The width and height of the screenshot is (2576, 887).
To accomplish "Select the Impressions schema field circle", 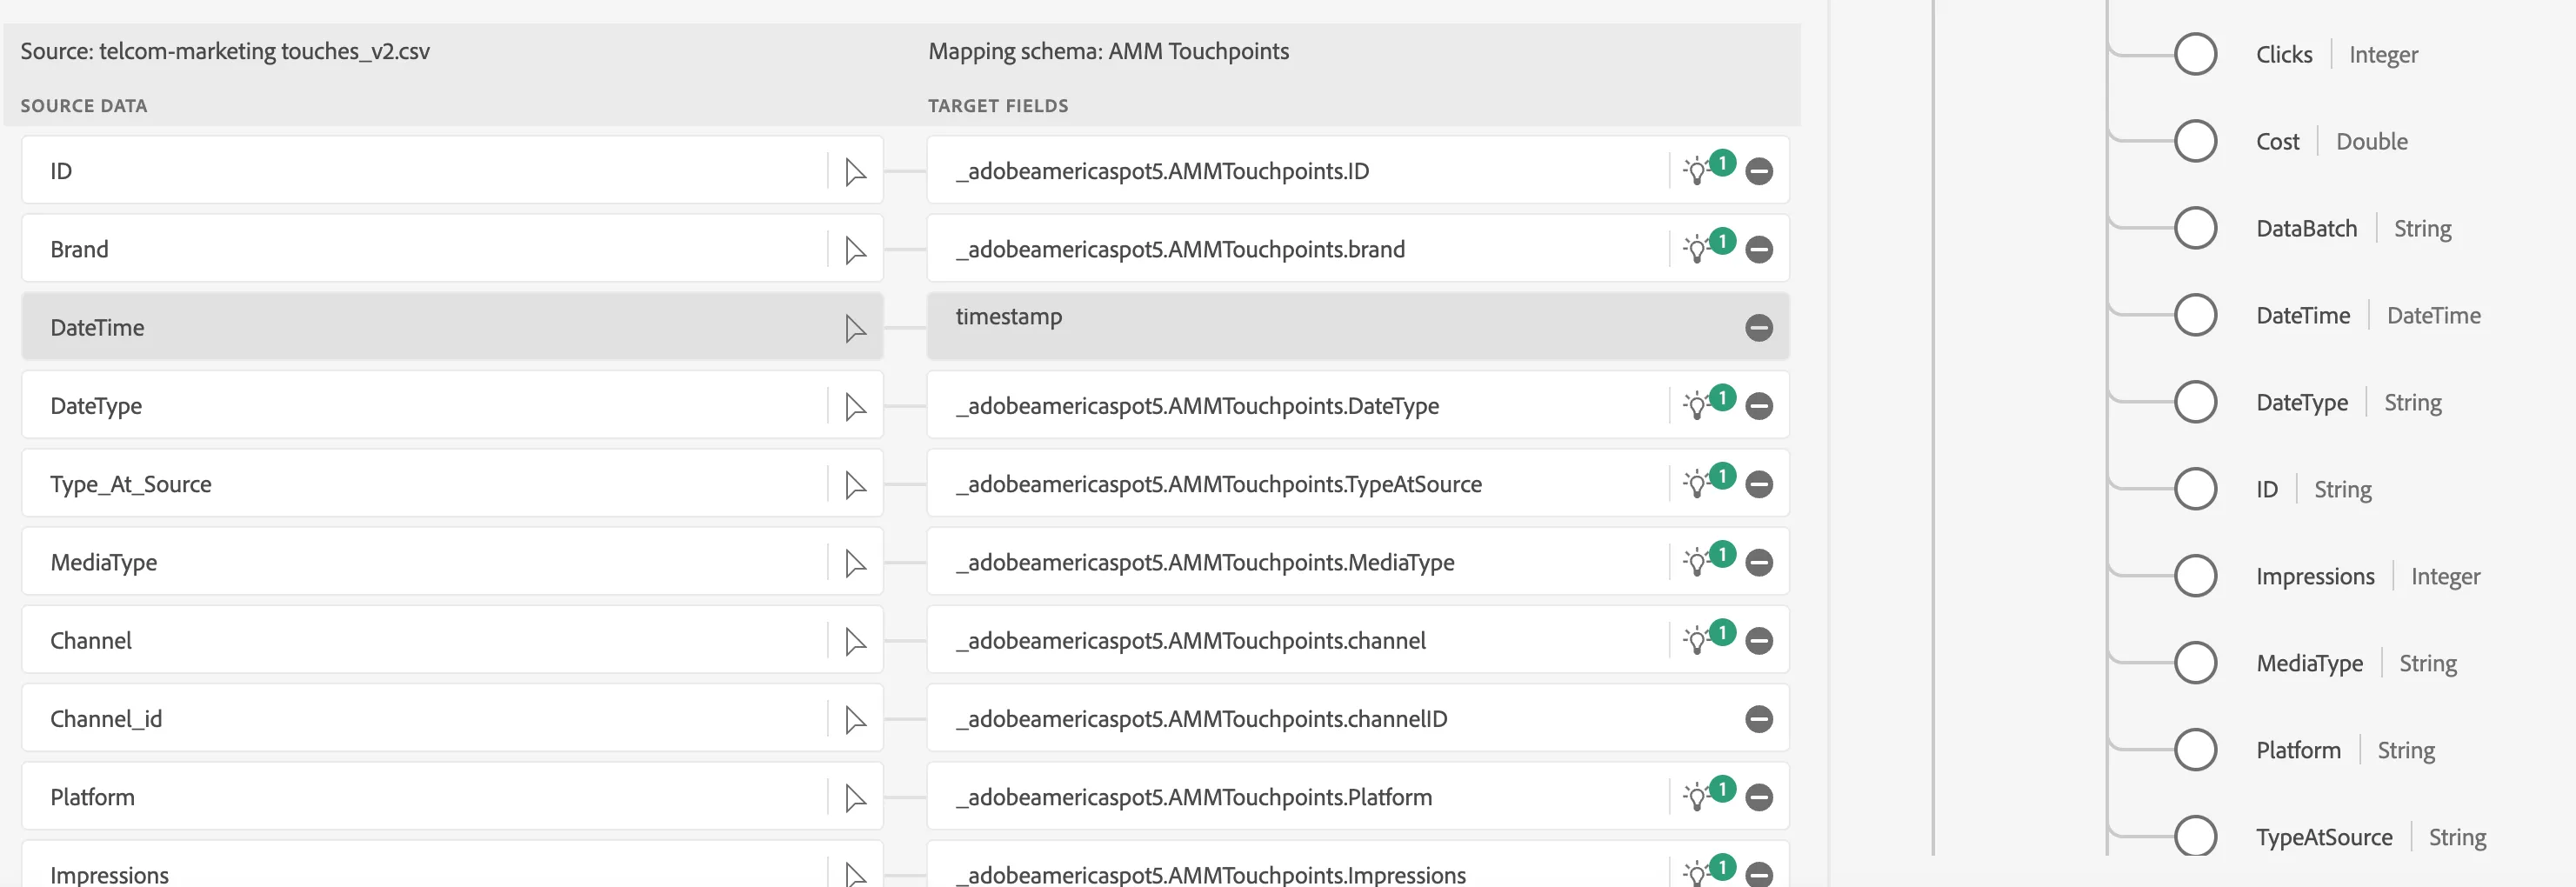I will point(2195,576).
